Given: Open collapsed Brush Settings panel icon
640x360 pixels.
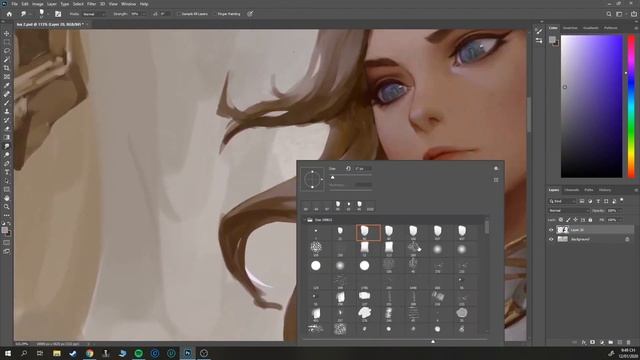Looking at the screenshot, I should coord(539,31).
